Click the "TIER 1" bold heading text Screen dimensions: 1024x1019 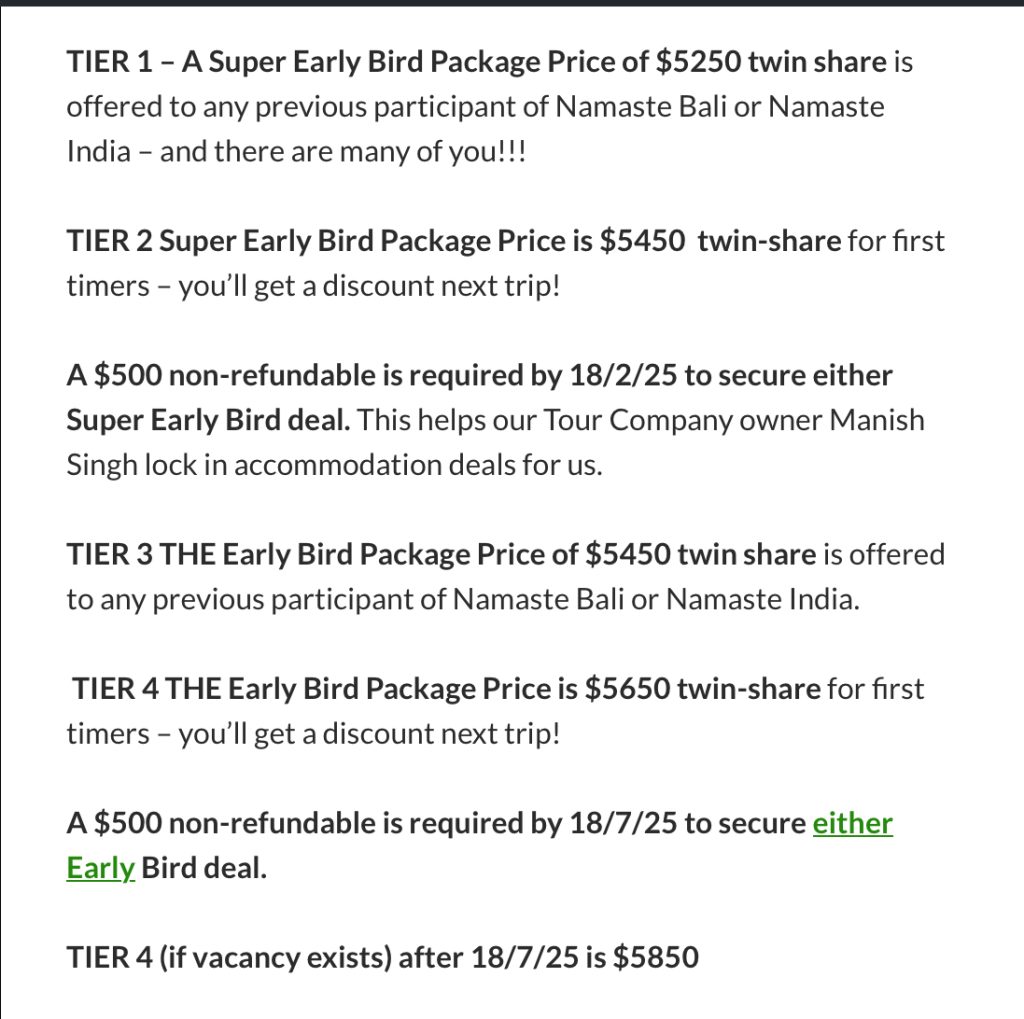[x=110, y=62]
